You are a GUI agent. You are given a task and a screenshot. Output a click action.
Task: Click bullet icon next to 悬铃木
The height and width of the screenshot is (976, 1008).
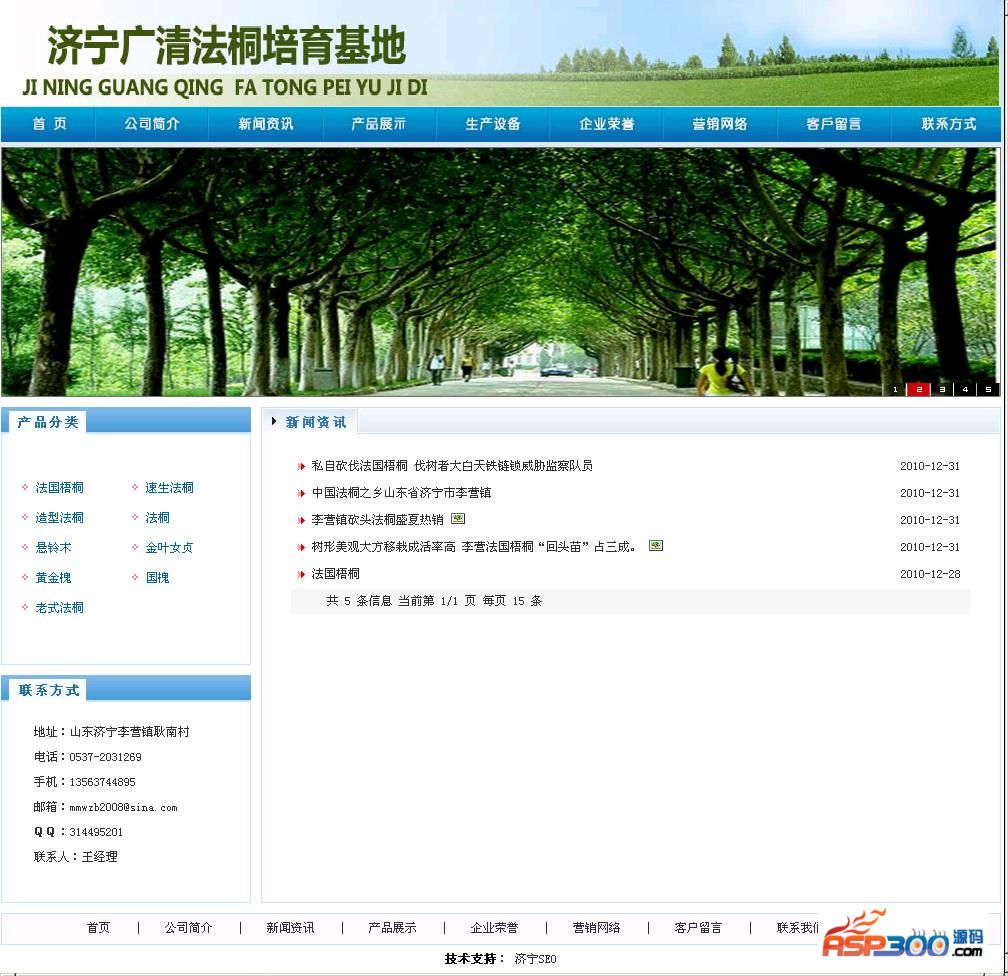click(x=25, y=547)
